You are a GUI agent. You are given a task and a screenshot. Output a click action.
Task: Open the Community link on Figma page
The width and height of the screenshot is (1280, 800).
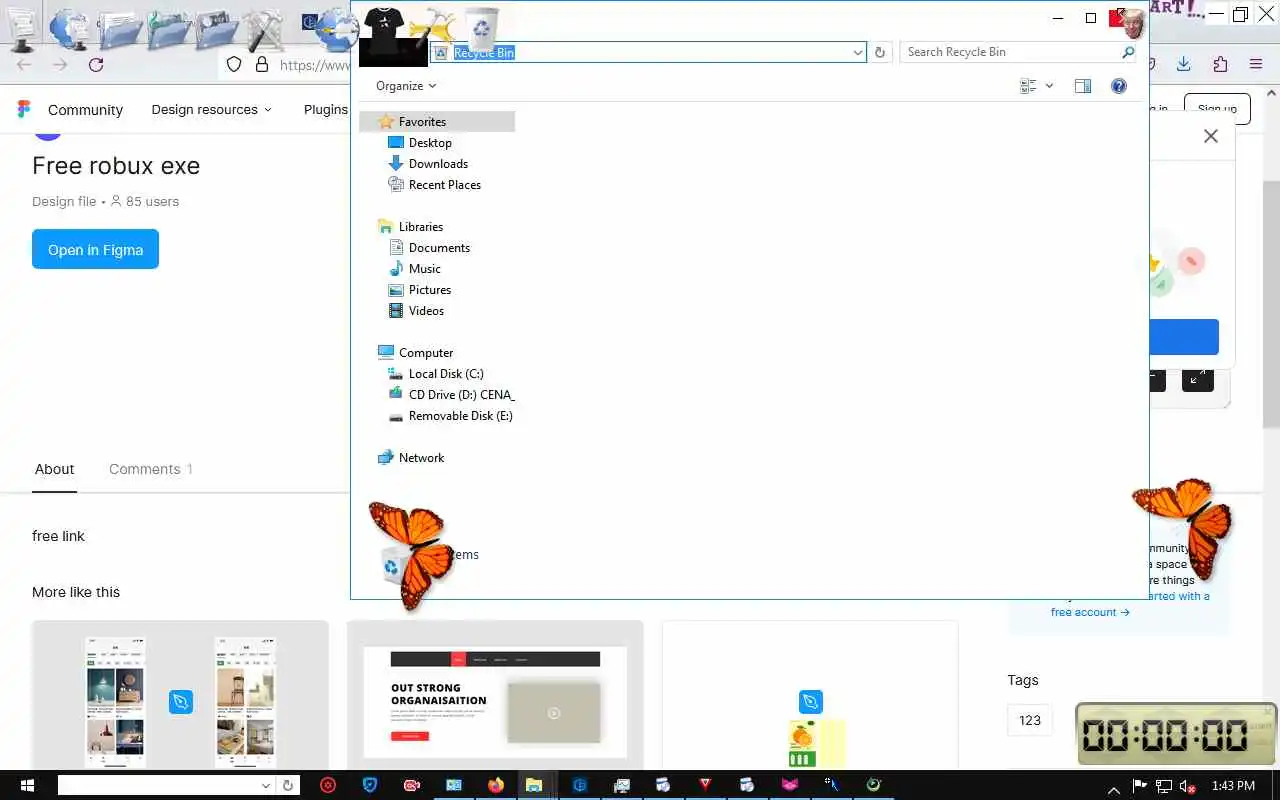85,110
